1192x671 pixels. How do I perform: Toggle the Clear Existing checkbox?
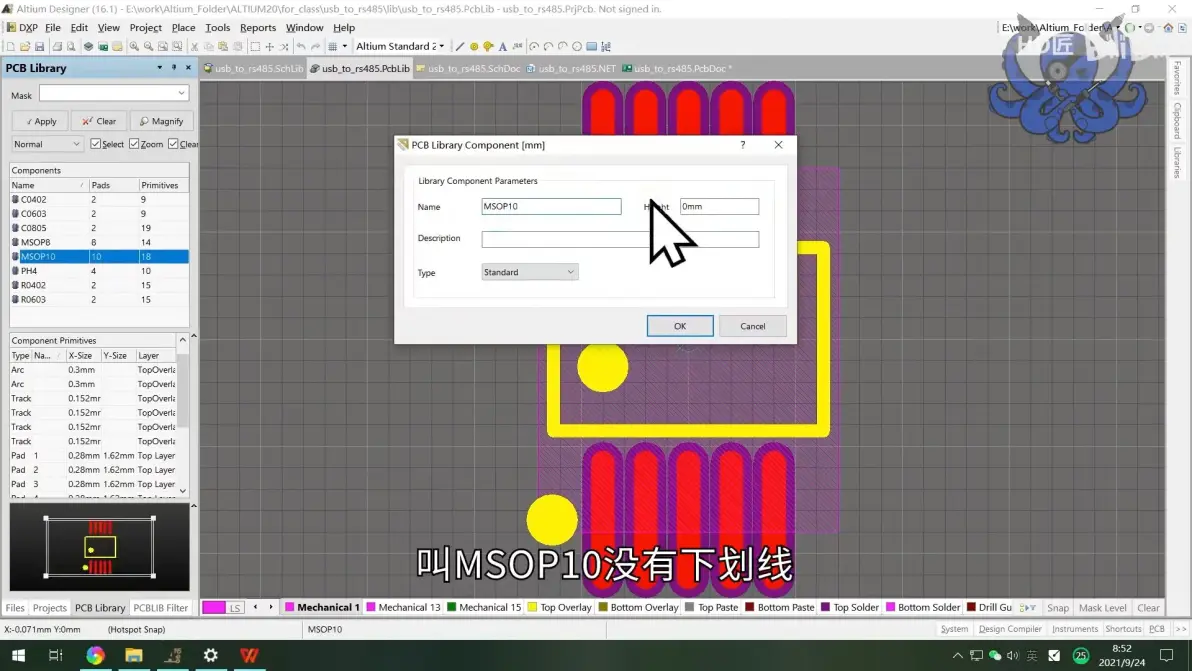173,144
